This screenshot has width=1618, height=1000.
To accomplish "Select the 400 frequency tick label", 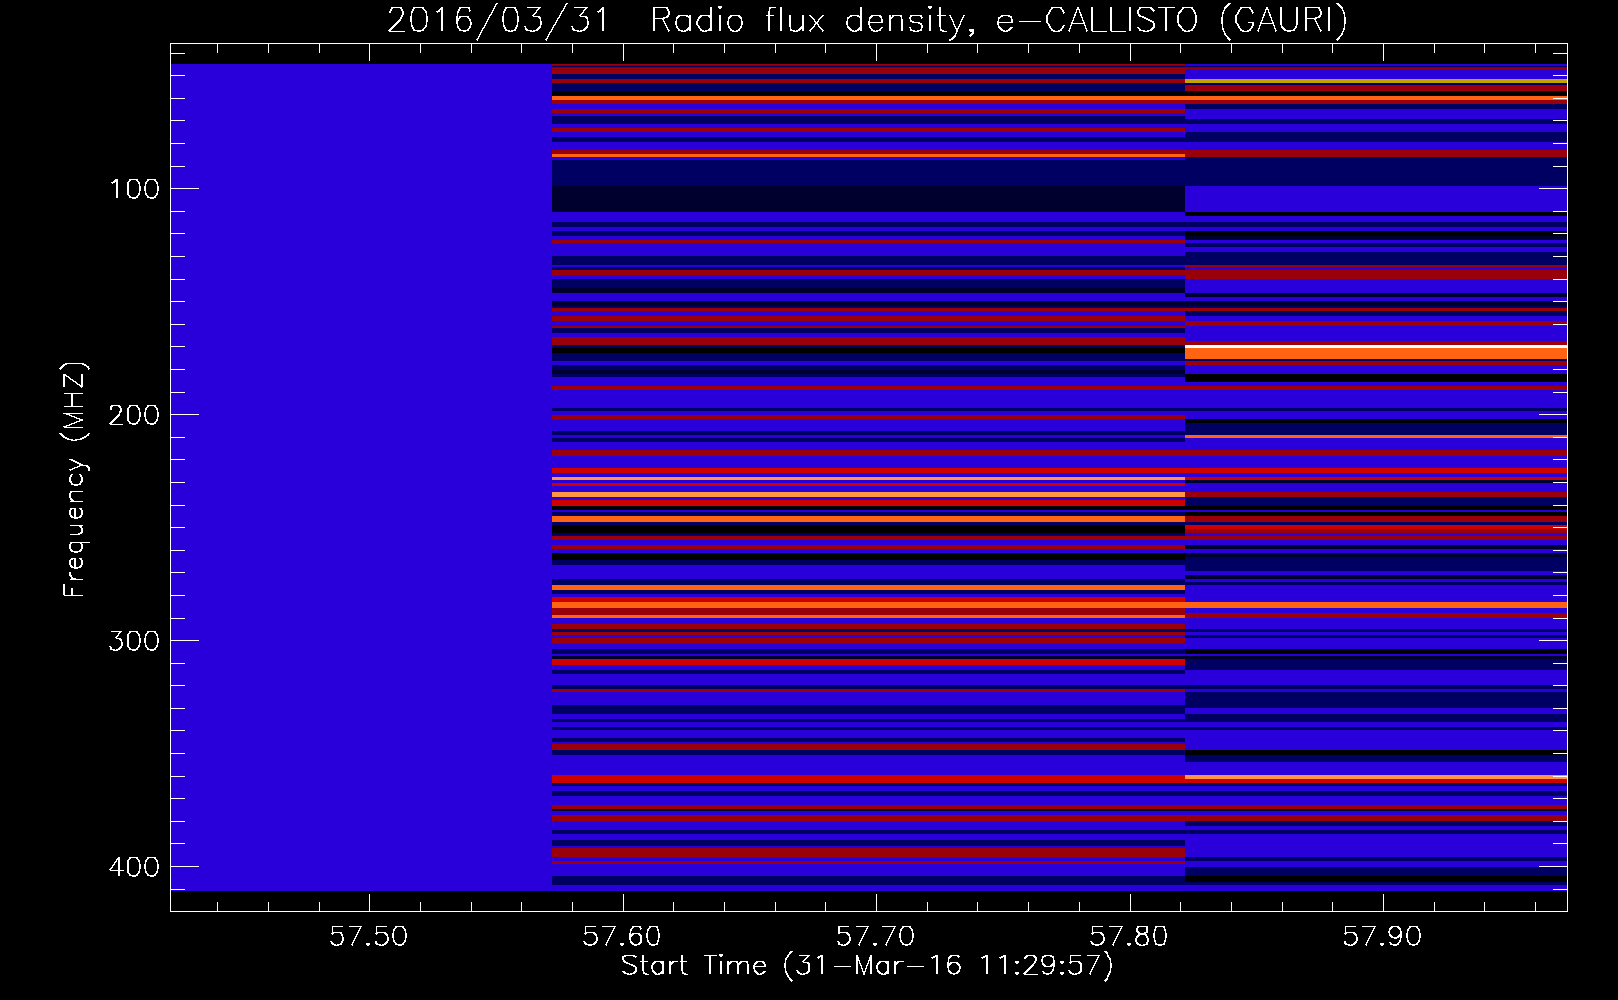I will click(x=134, y=867).
